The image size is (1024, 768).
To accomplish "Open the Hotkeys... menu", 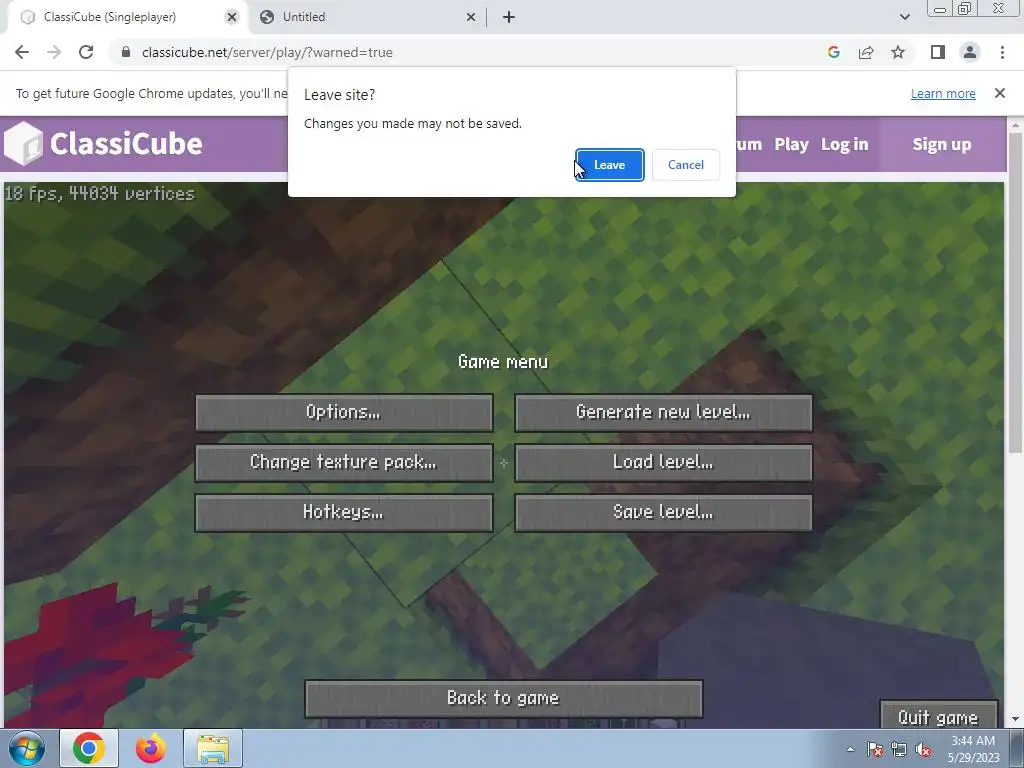I will point(344,513).
